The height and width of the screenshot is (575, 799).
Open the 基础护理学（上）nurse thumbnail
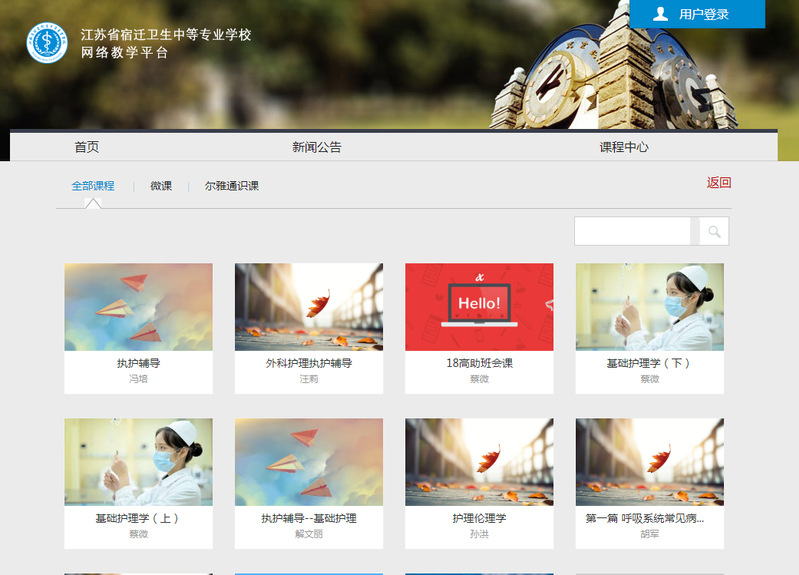[138, 462]
